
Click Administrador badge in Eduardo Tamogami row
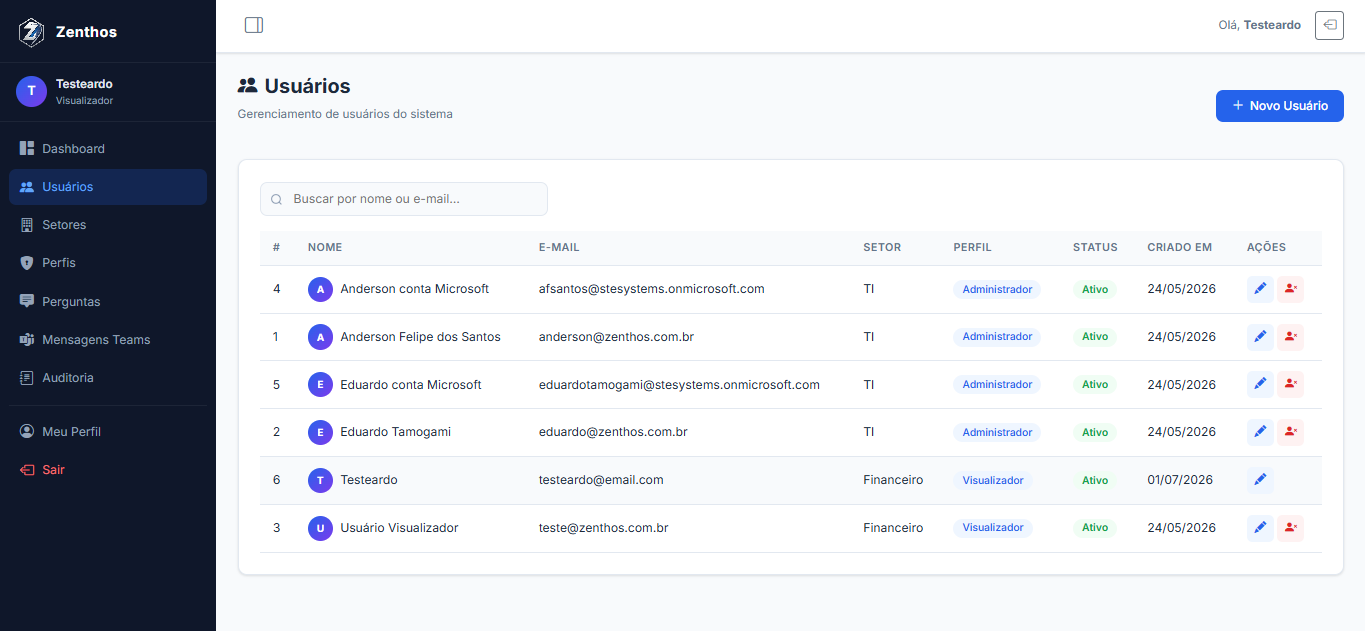997,432
